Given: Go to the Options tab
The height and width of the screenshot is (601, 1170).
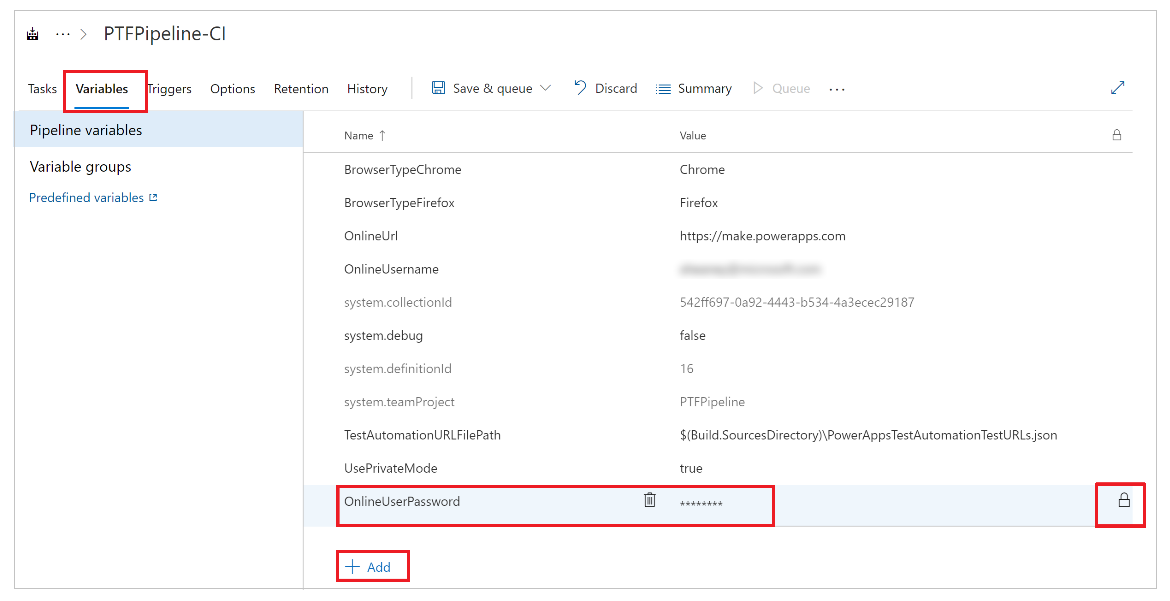Looking at the screenshot, I should tap(233, 89).
